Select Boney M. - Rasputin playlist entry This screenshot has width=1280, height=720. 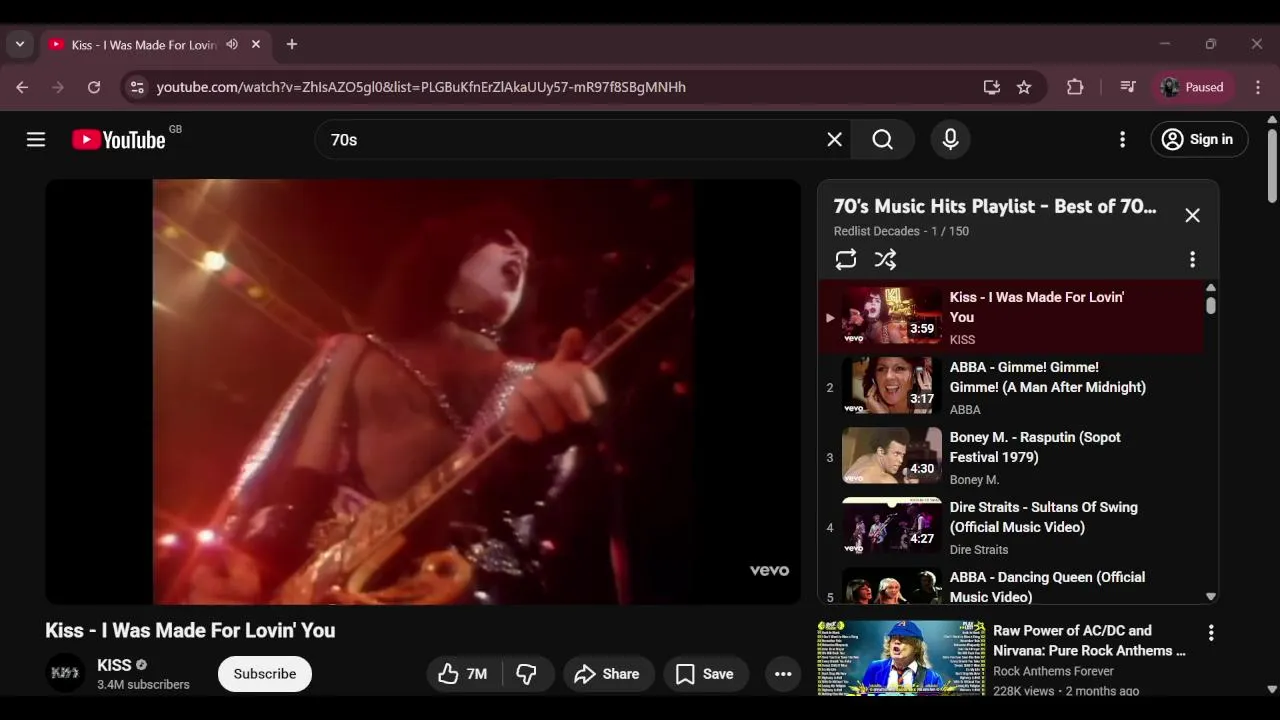1011,457
